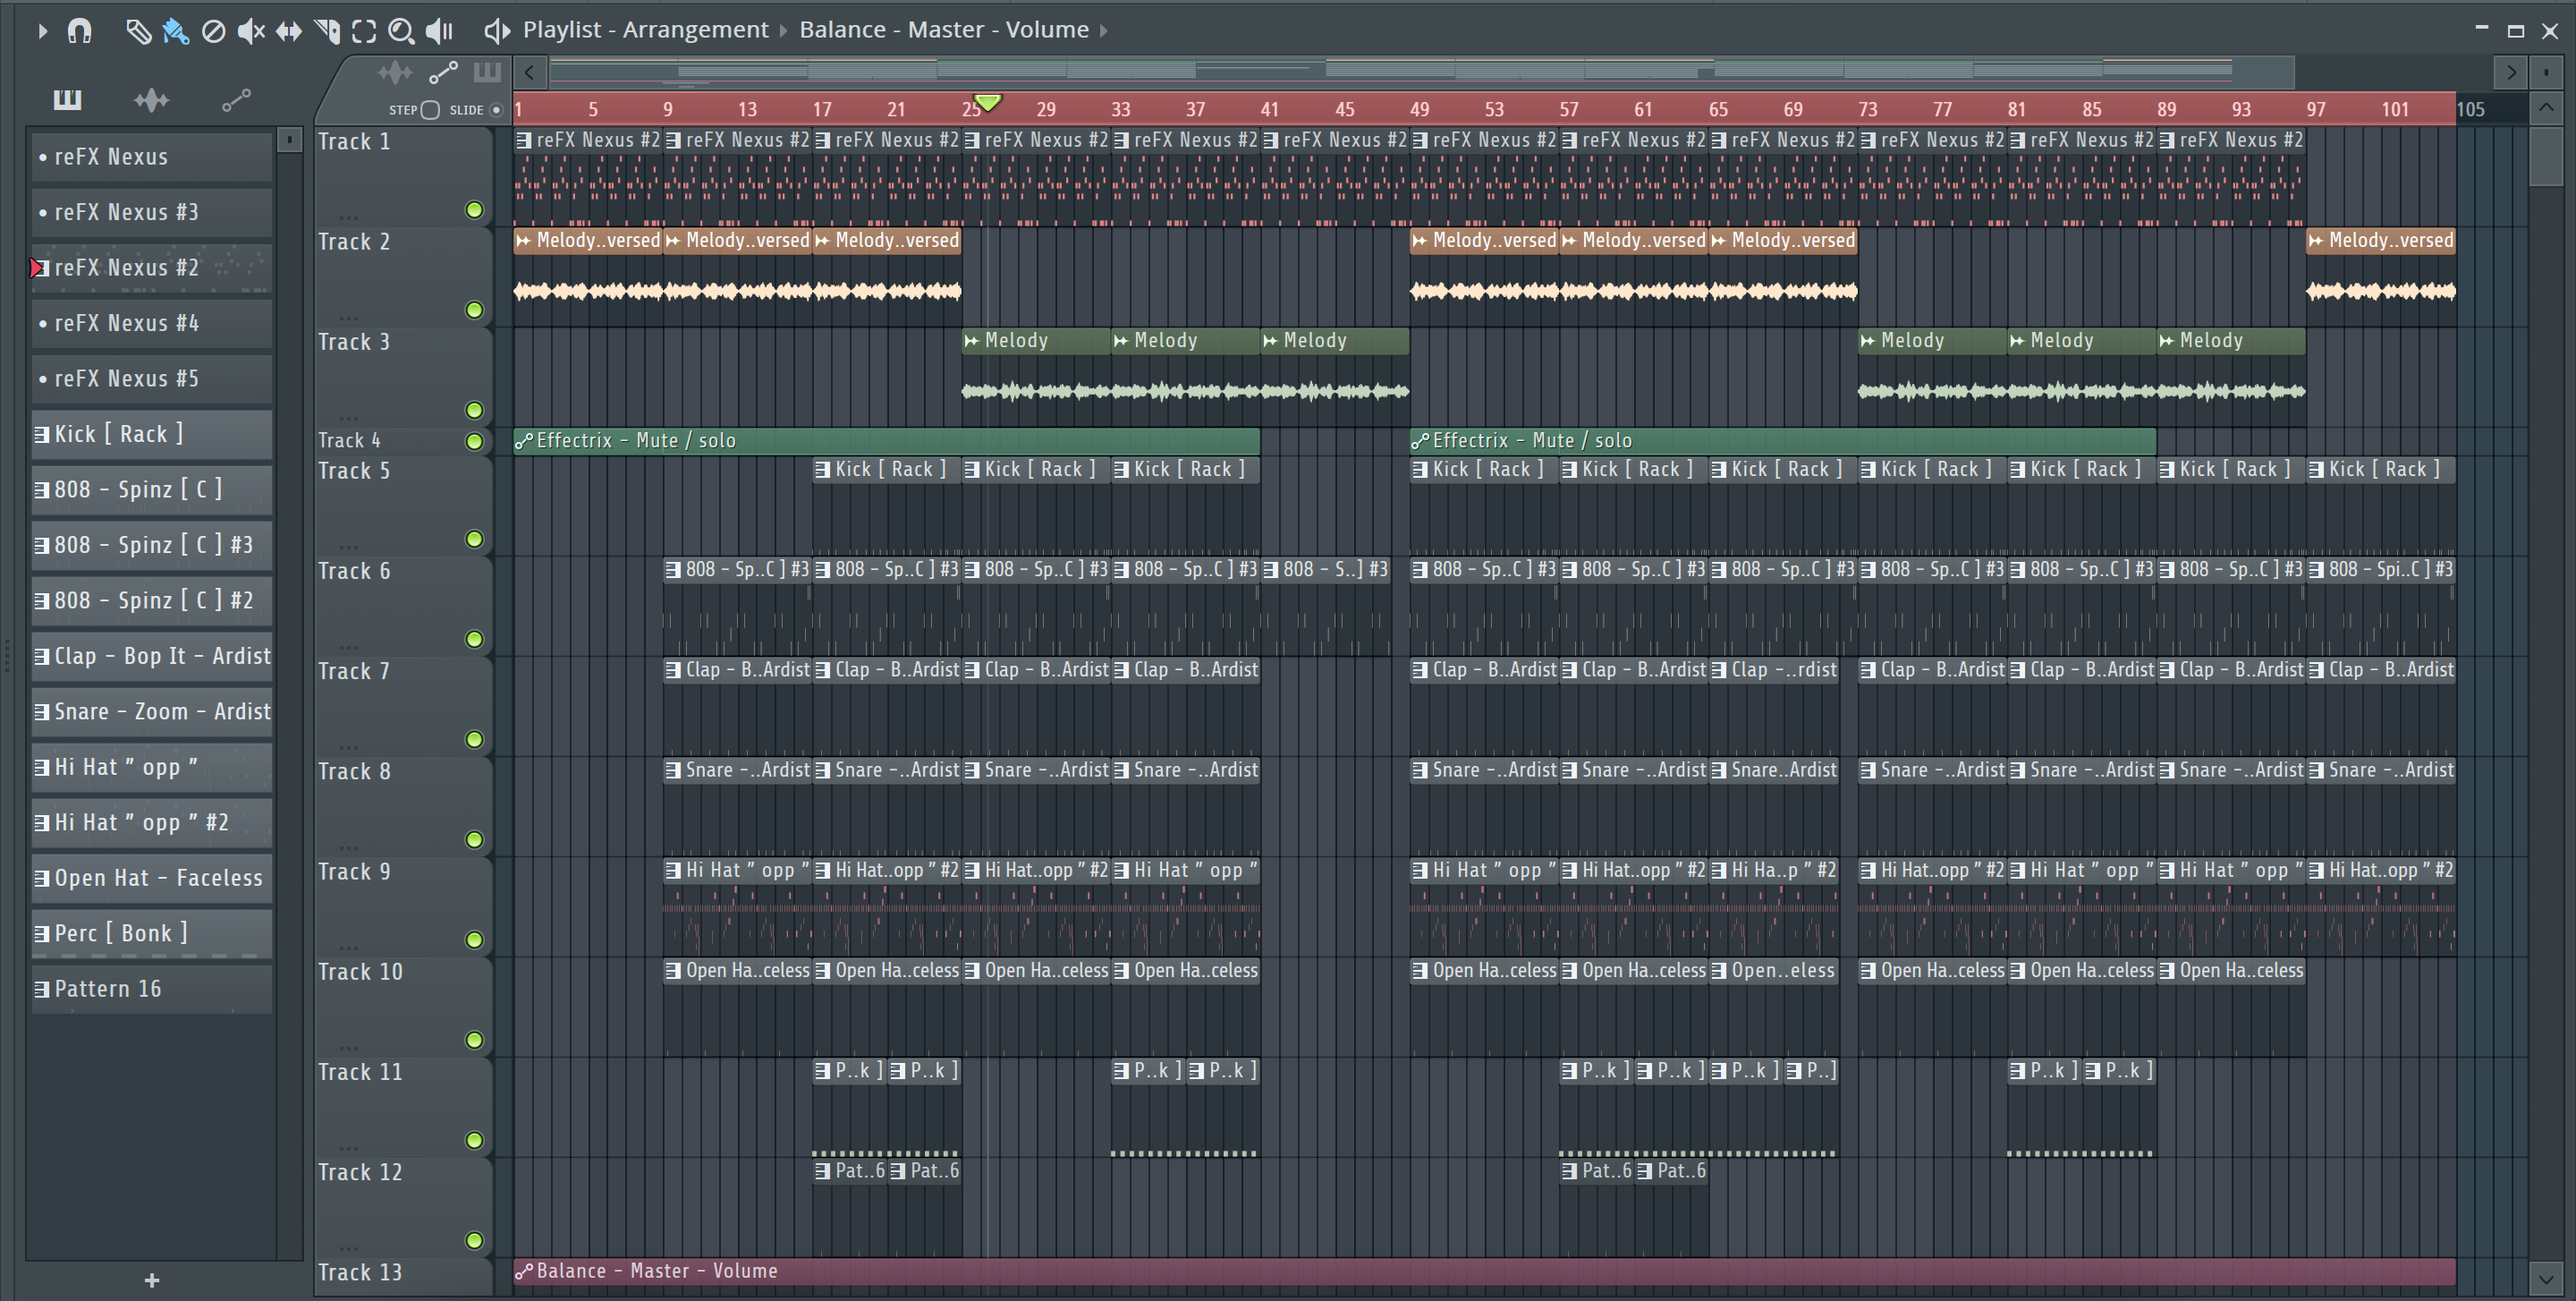Select Snare - Zoom - Ardist pattern

(x=152, y=711)
